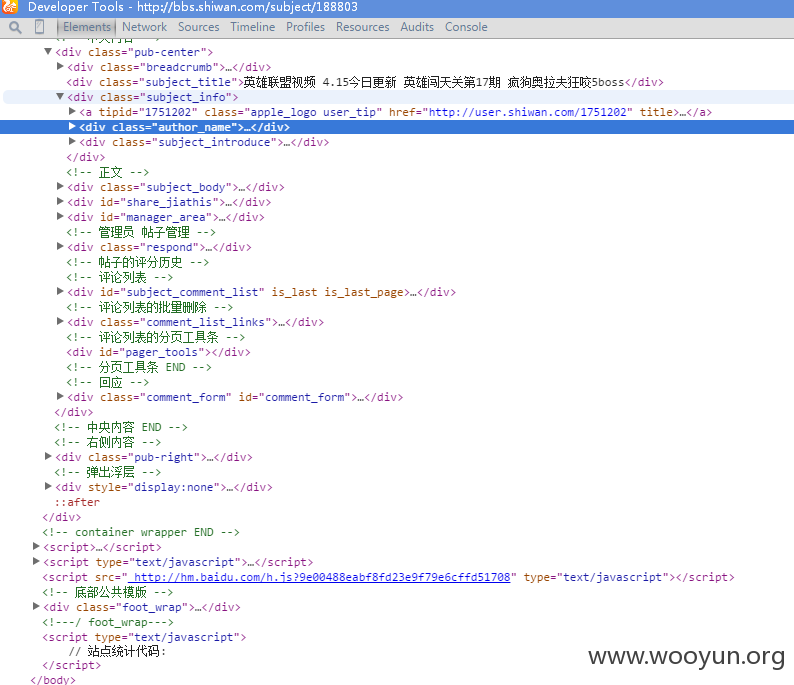Select the ::after pseudo-element row
Screen dimensions: 794x685
click(77, 502)
